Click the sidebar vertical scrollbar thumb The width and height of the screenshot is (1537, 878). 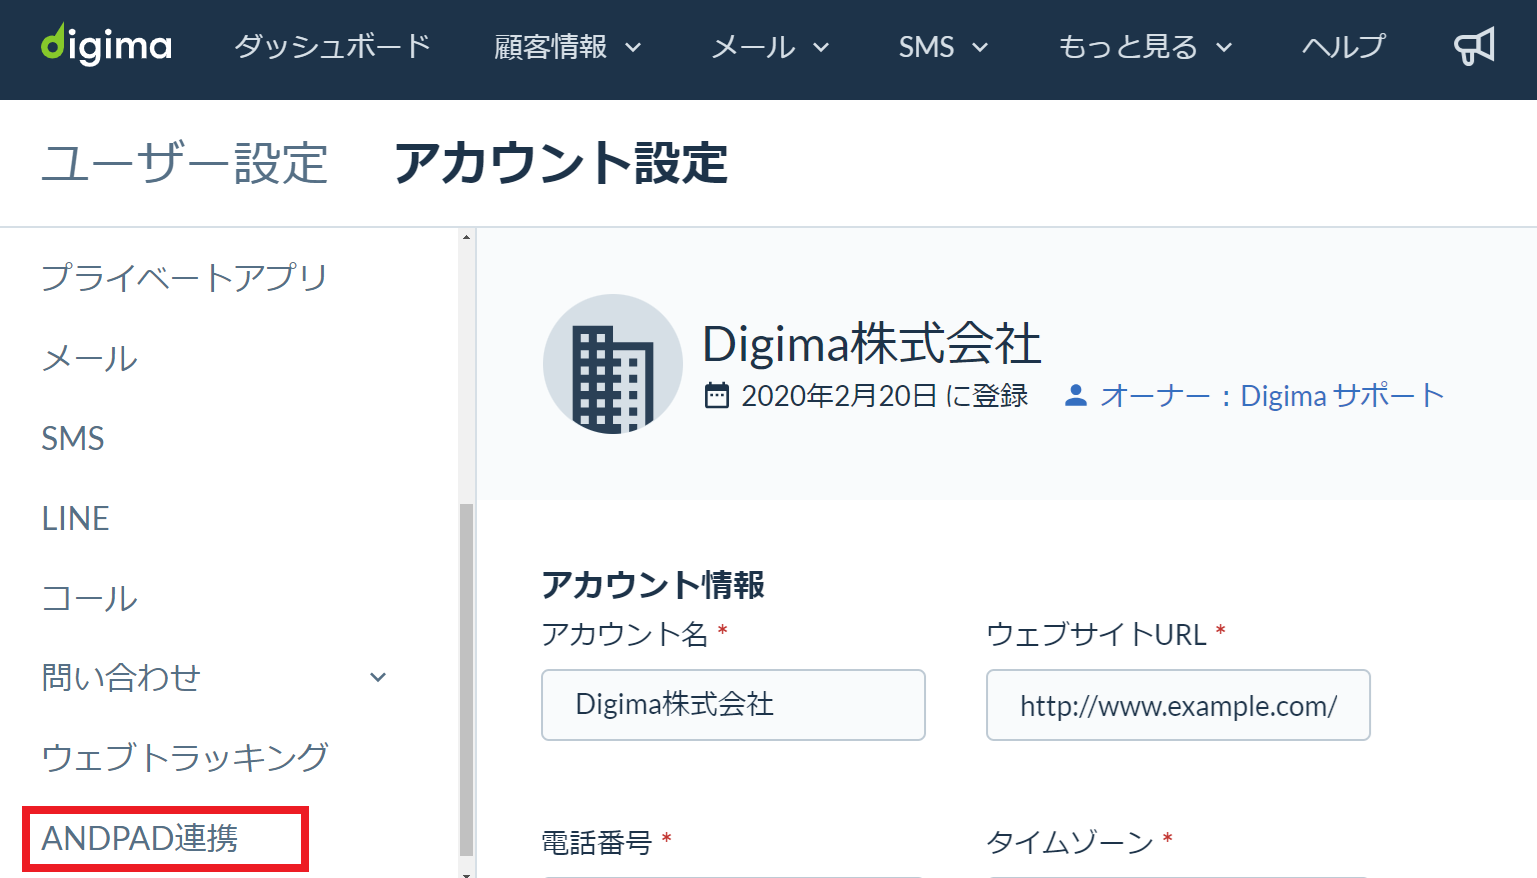coord(466,680)
